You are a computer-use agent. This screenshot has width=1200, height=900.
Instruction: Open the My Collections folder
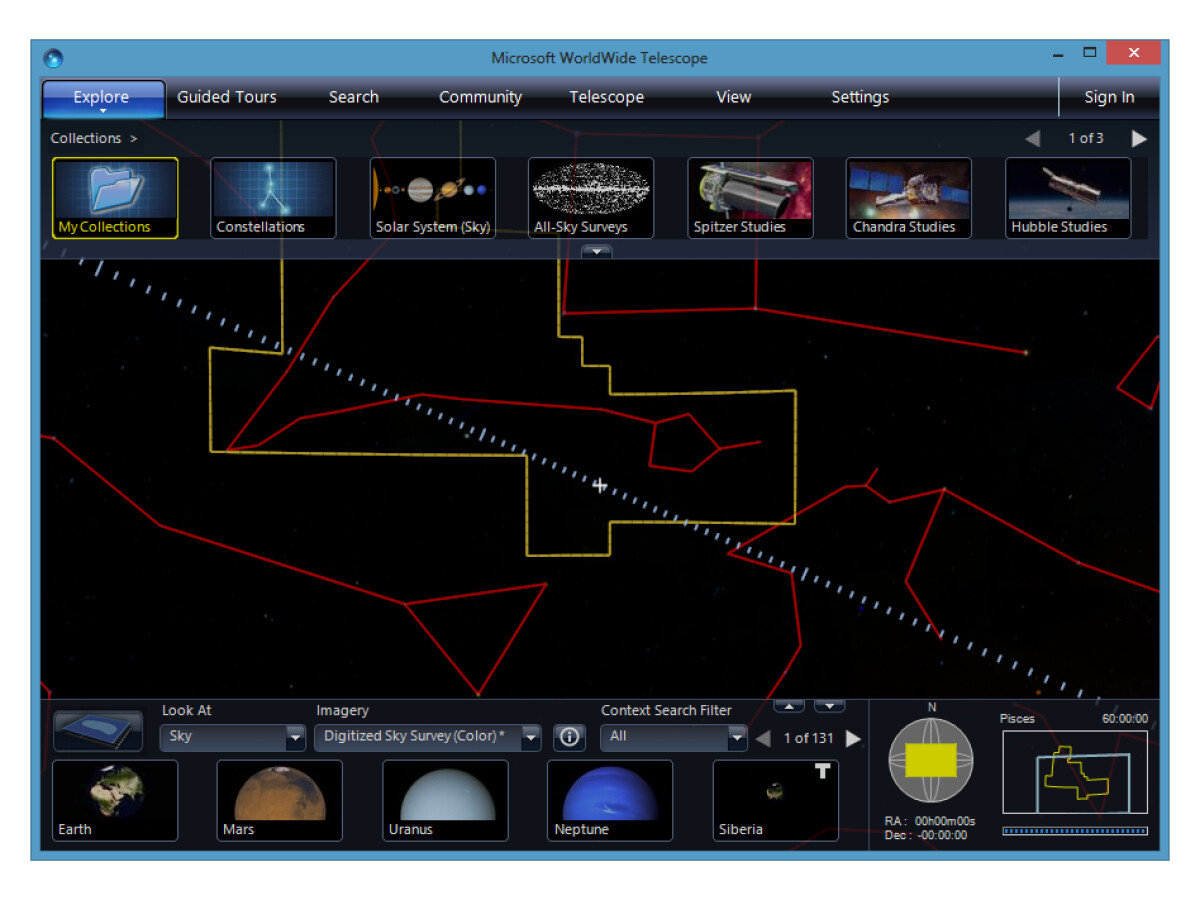[x=115, y=197]
